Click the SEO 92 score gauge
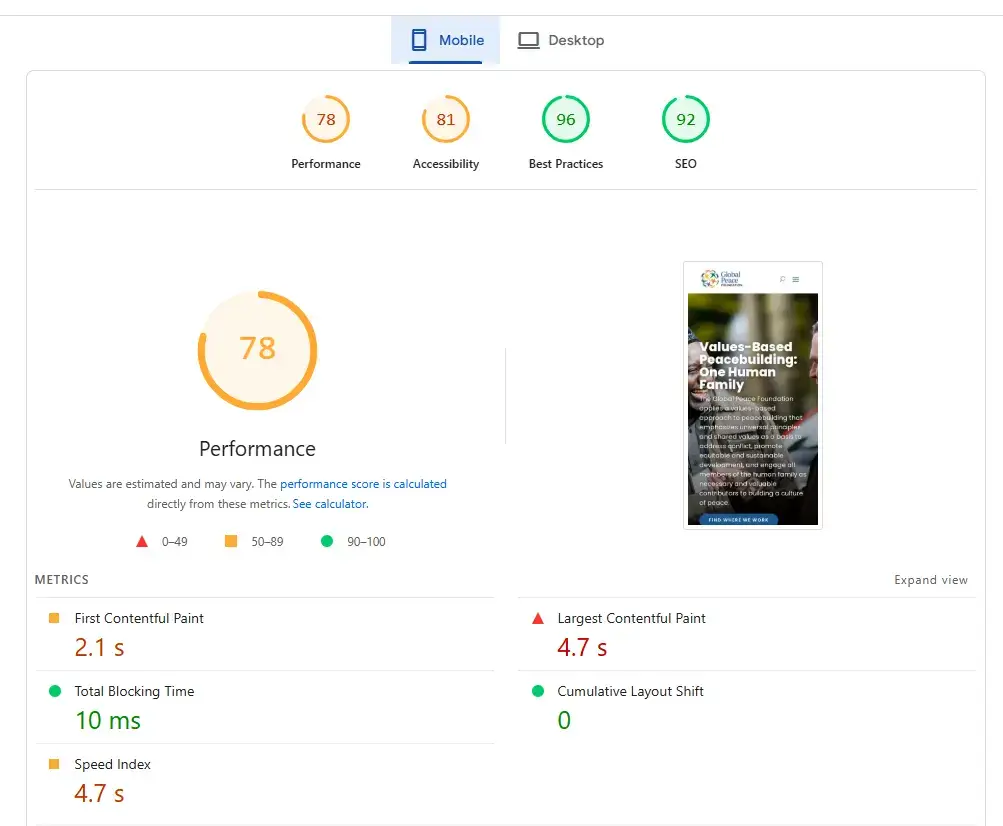The height and width of the screenshot is (826, 1003). 686,120
